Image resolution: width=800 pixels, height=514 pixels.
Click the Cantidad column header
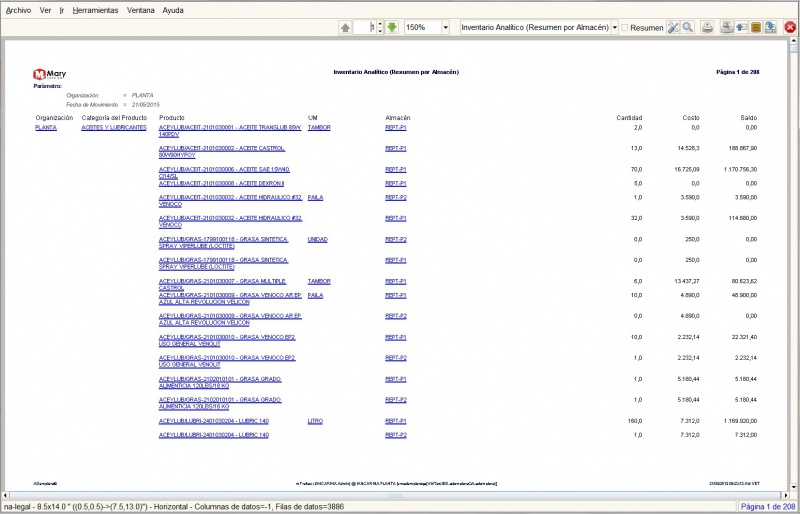(x=629, y=118)
